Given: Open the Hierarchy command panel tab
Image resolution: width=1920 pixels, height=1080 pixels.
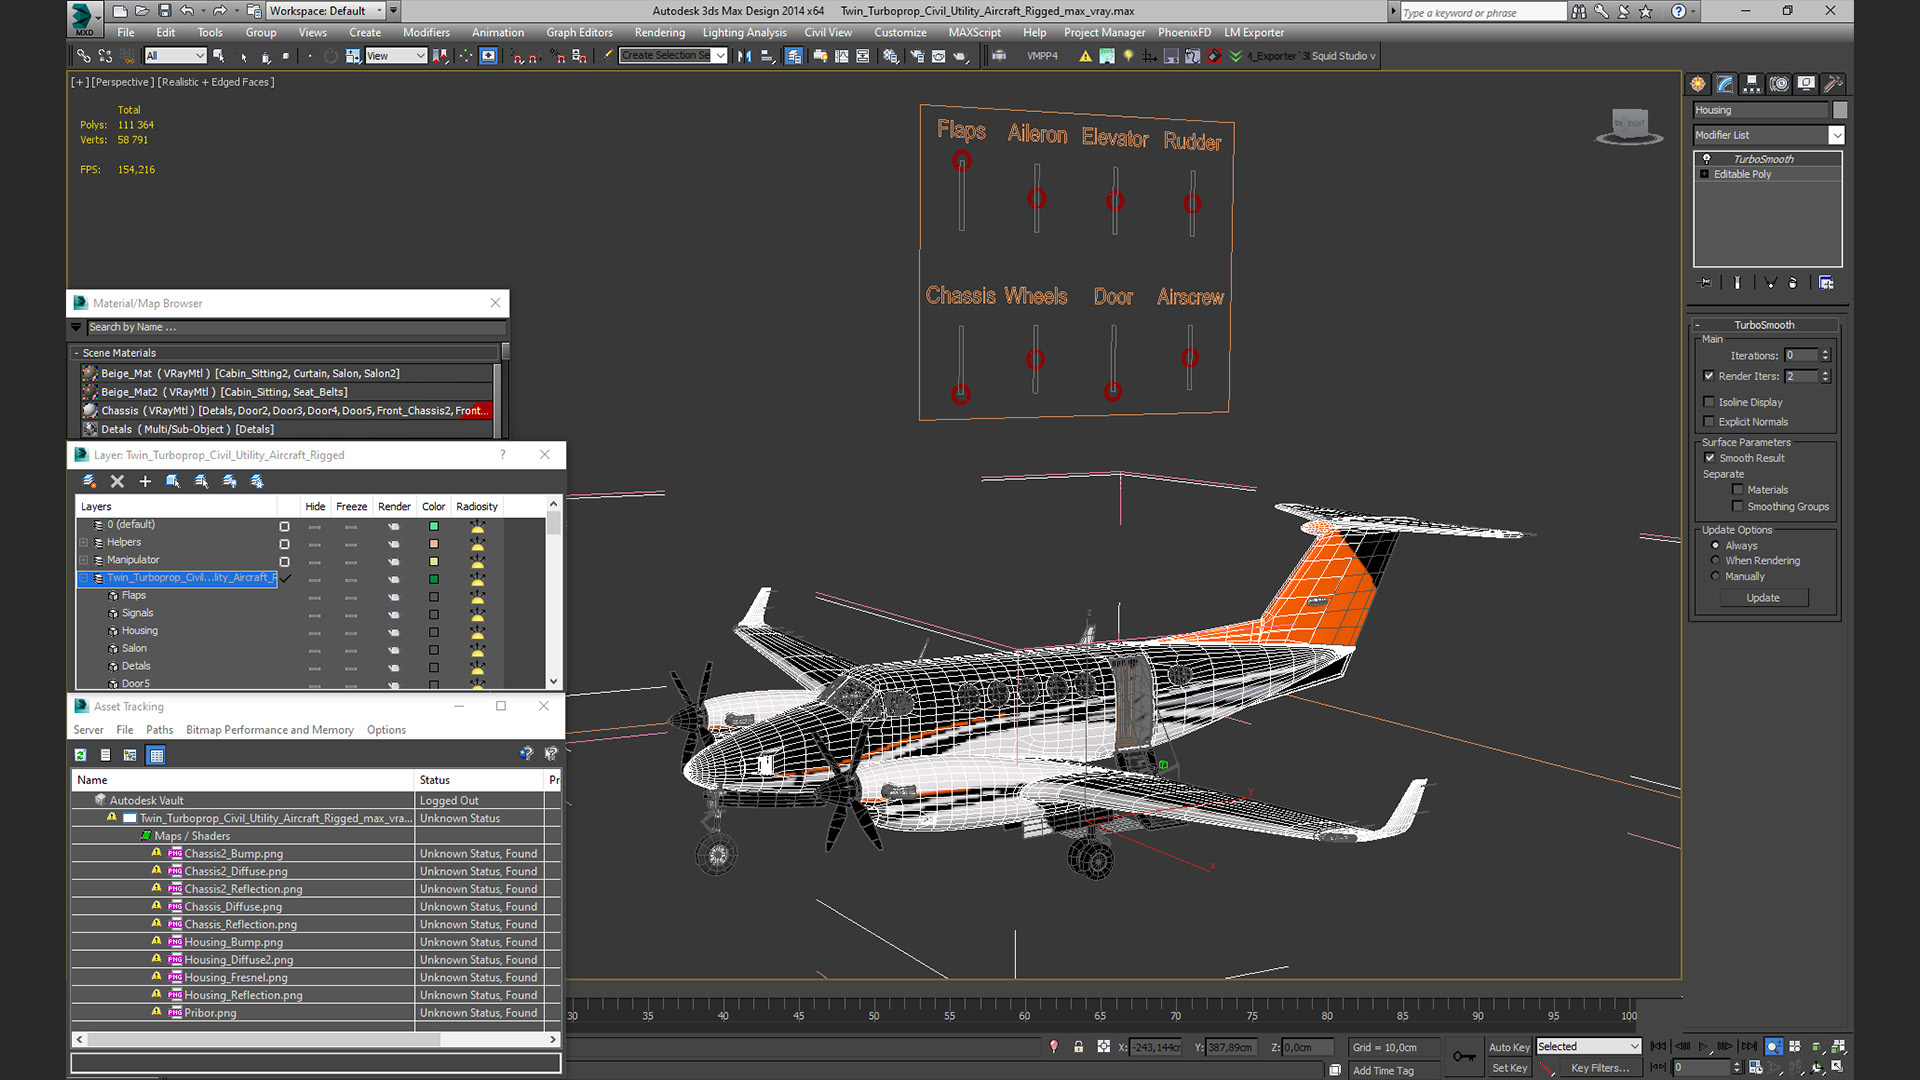Looking at the screenshot, I should 1752,84.
